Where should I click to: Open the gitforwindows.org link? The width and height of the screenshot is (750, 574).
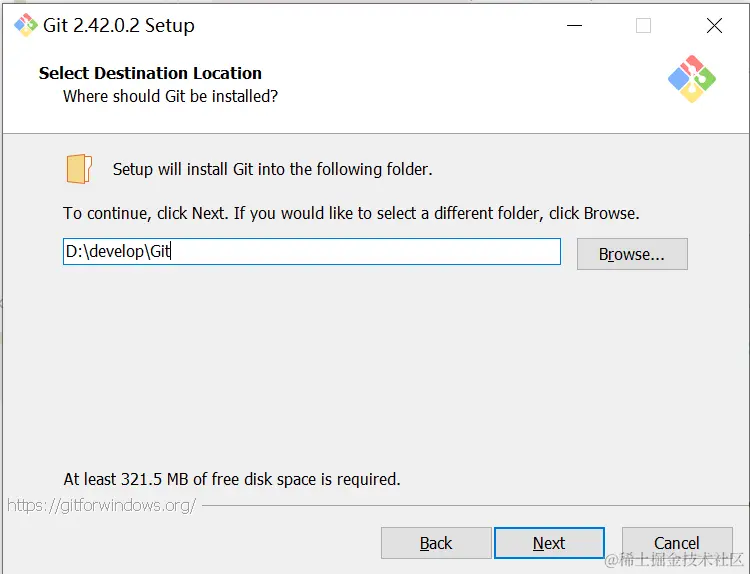[102, 505]
